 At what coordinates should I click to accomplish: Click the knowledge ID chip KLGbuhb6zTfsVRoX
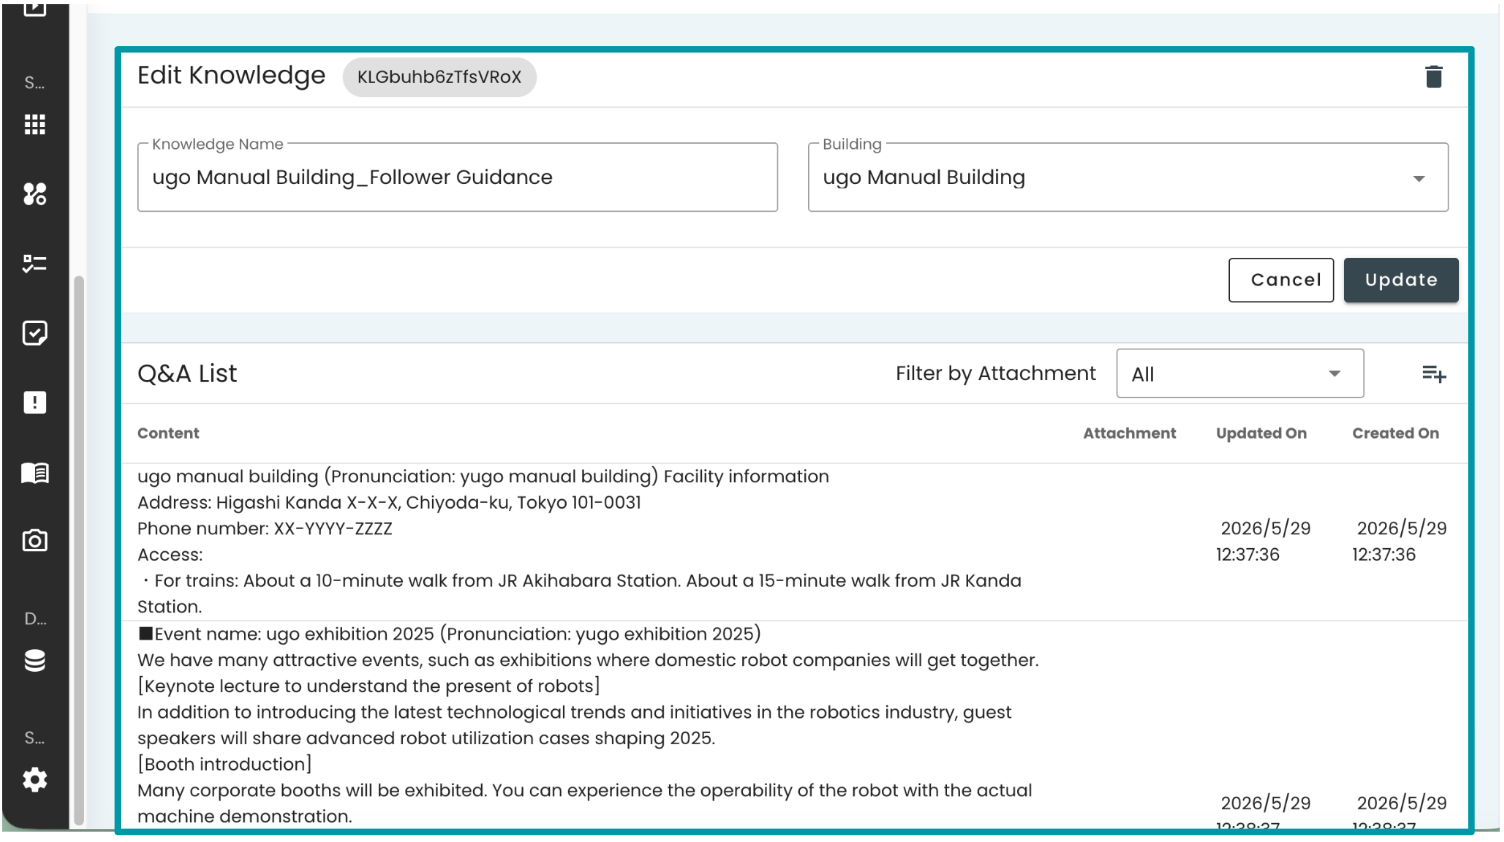point(440,77)
